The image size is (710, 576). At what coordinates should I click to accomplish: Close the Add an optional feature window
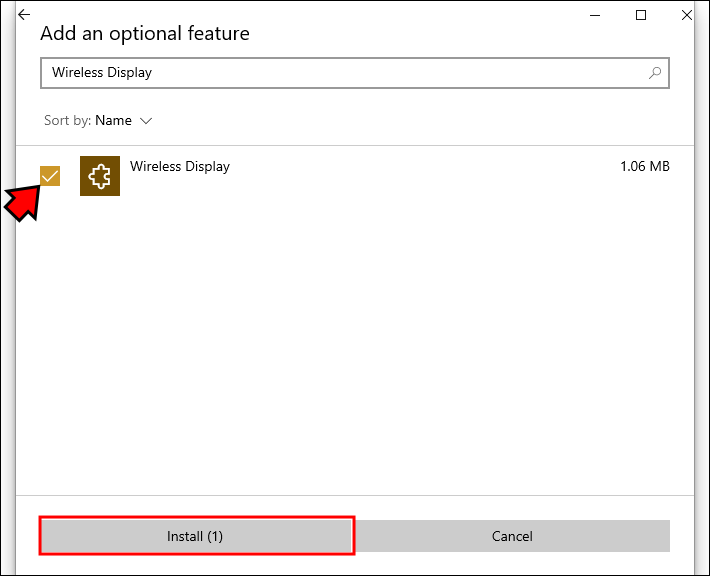pyautogui.click(x=686, y=15)
